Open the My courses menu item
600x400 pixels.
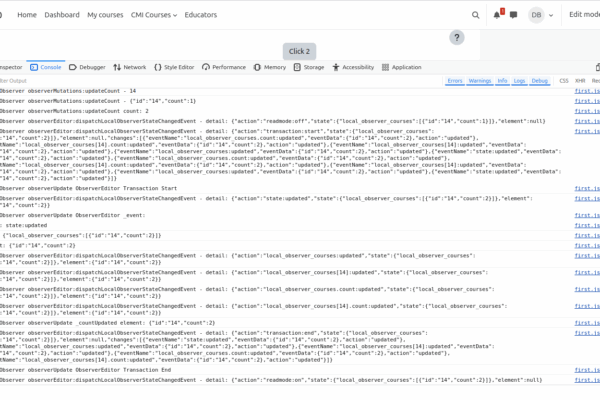click(x=106, y=15)
